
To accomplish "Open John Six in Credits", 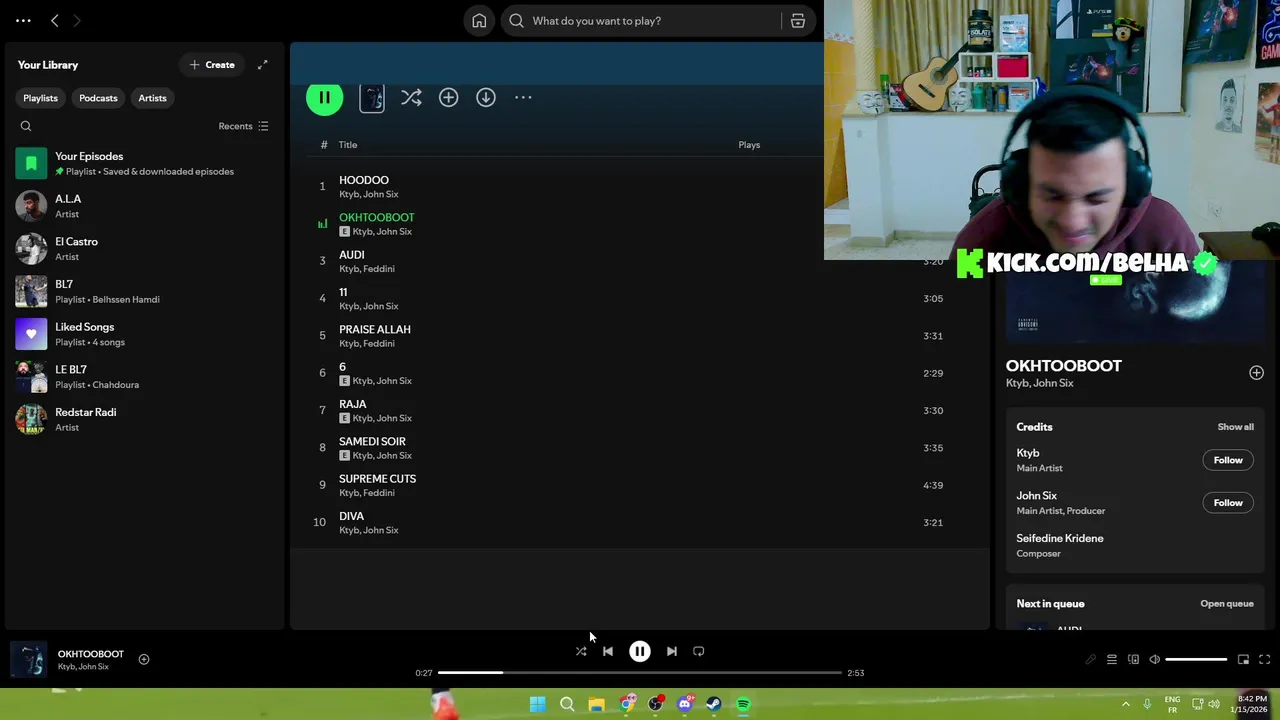I will coord(1036,496).
